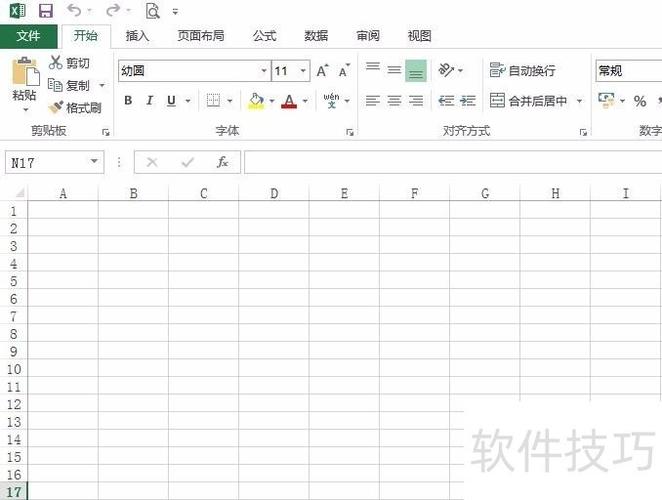Open 对齐方式 dialog launcher

[x=583, y=133]
